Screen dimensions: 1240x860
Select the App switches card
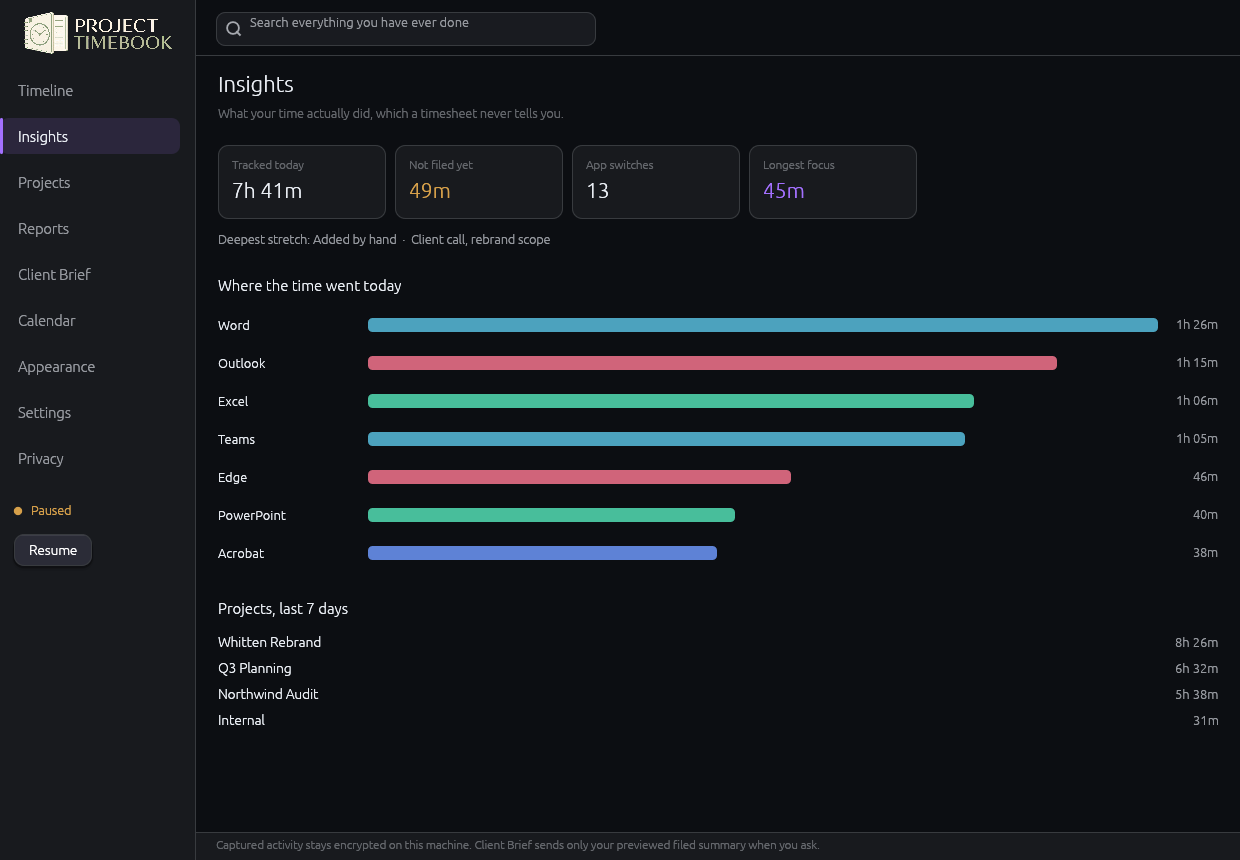pos(656,182)
